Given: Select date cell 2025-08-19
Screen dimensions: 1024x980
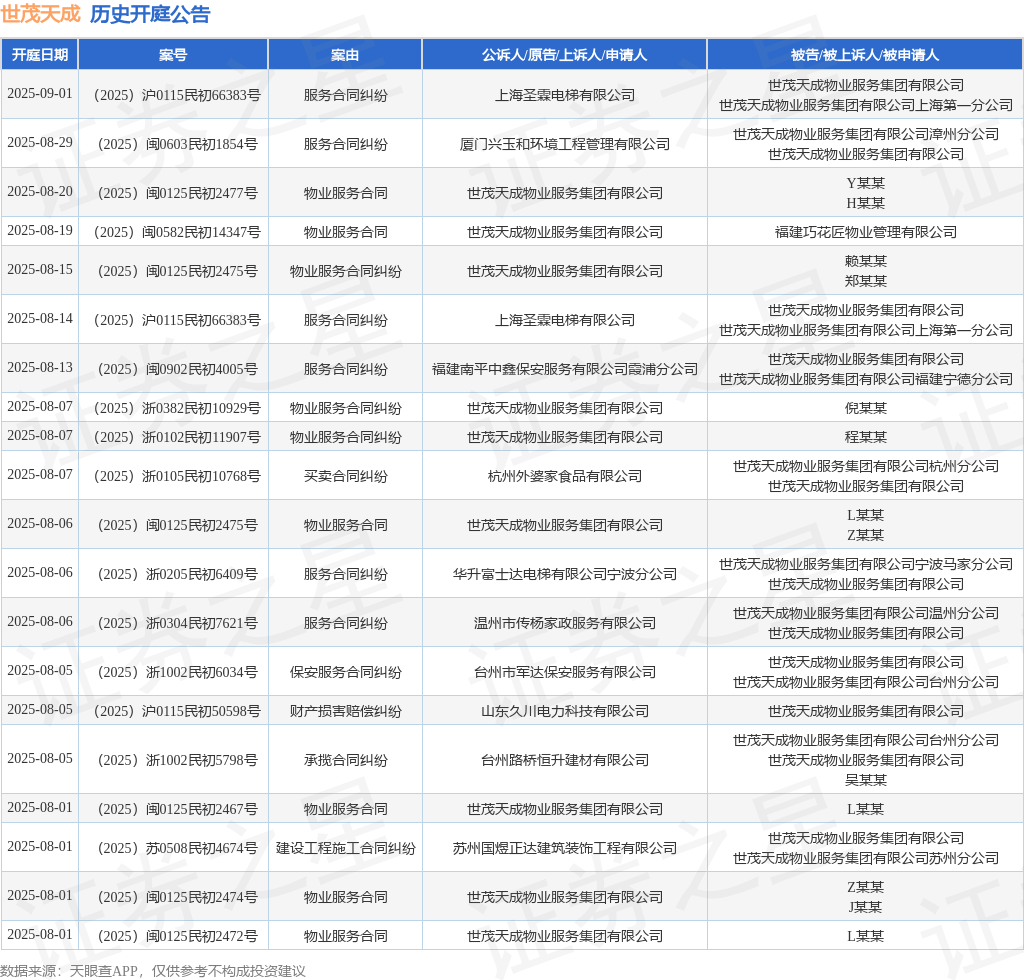Looking at the screenshot, I should [40, 230].
